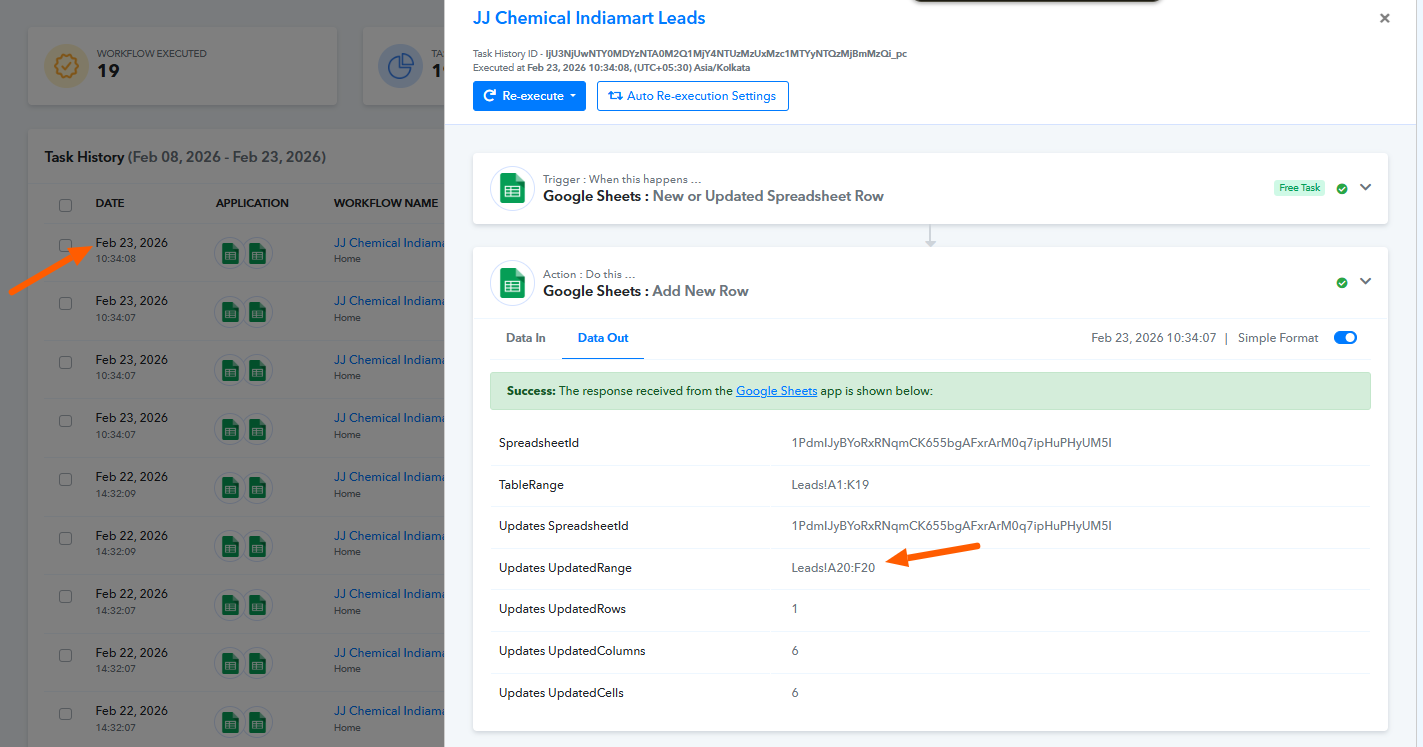
Task: Tick the select-all checkbox in Task History header
Action: (x=65, y=205)
